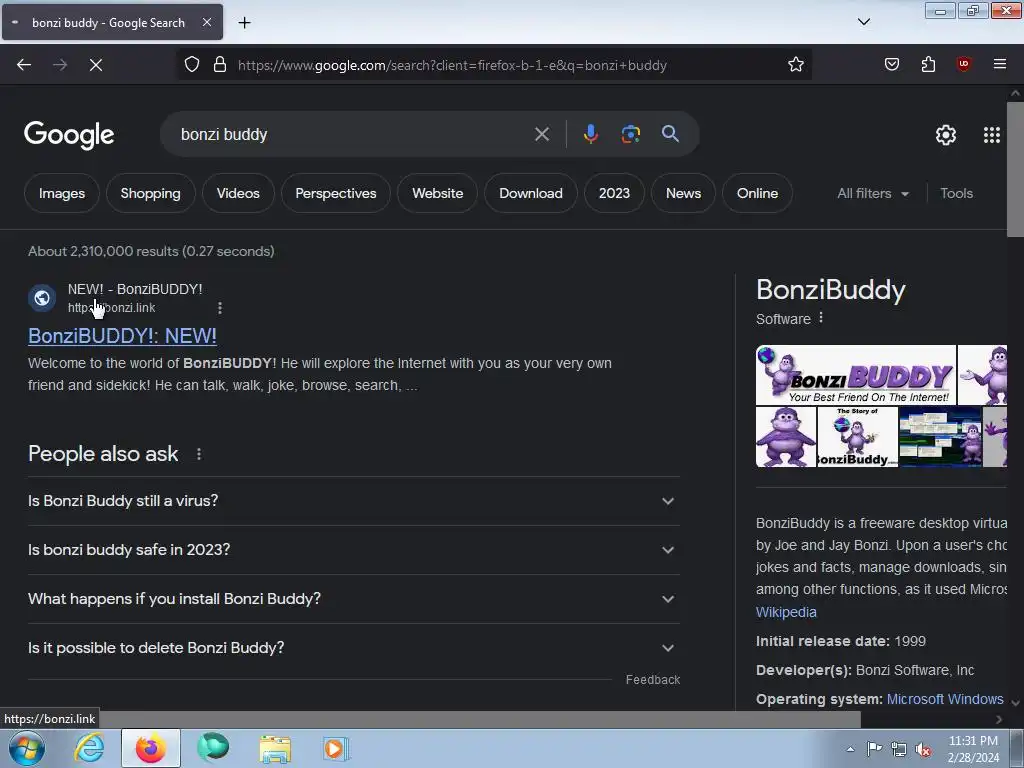Open the green globe taskbar app
This screenshot has height=768, width=1024.
pyautogui.click(x=213, y=748)
